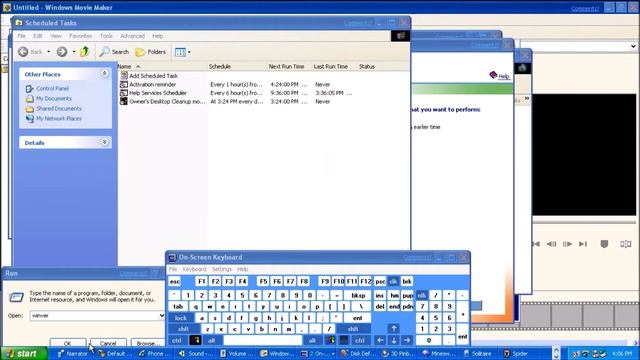Screen dimensions: 640x360
Task: Switch to Narrator taskbar button
Action: tap(73, 353)
